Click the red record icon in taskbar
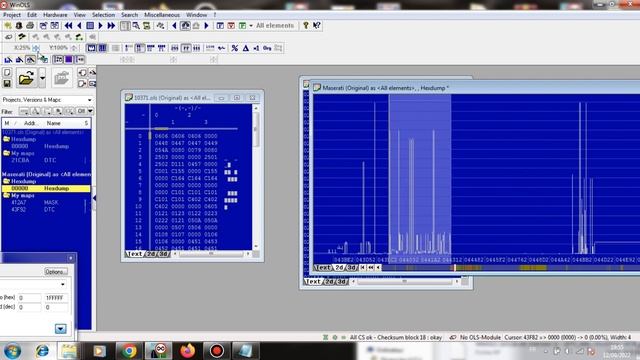The width and height of the screenshot is (640, 360). point(217,351)
